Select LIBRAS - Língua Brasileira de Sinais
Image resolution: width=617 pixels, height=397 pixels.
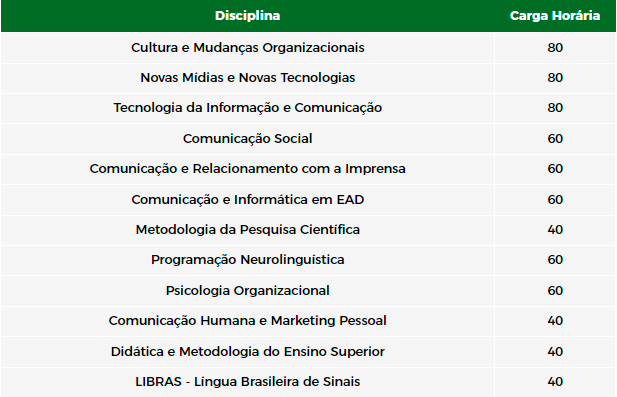coord(248,382)
